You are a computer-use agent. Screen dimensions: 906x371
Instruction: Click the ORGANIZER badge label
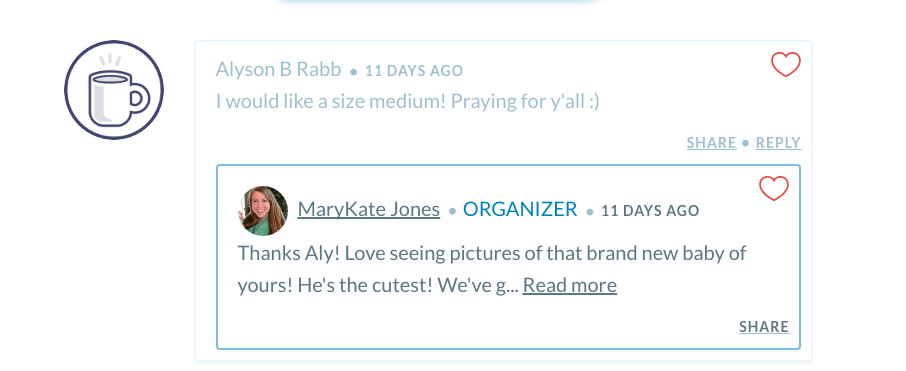coord(520,209)
